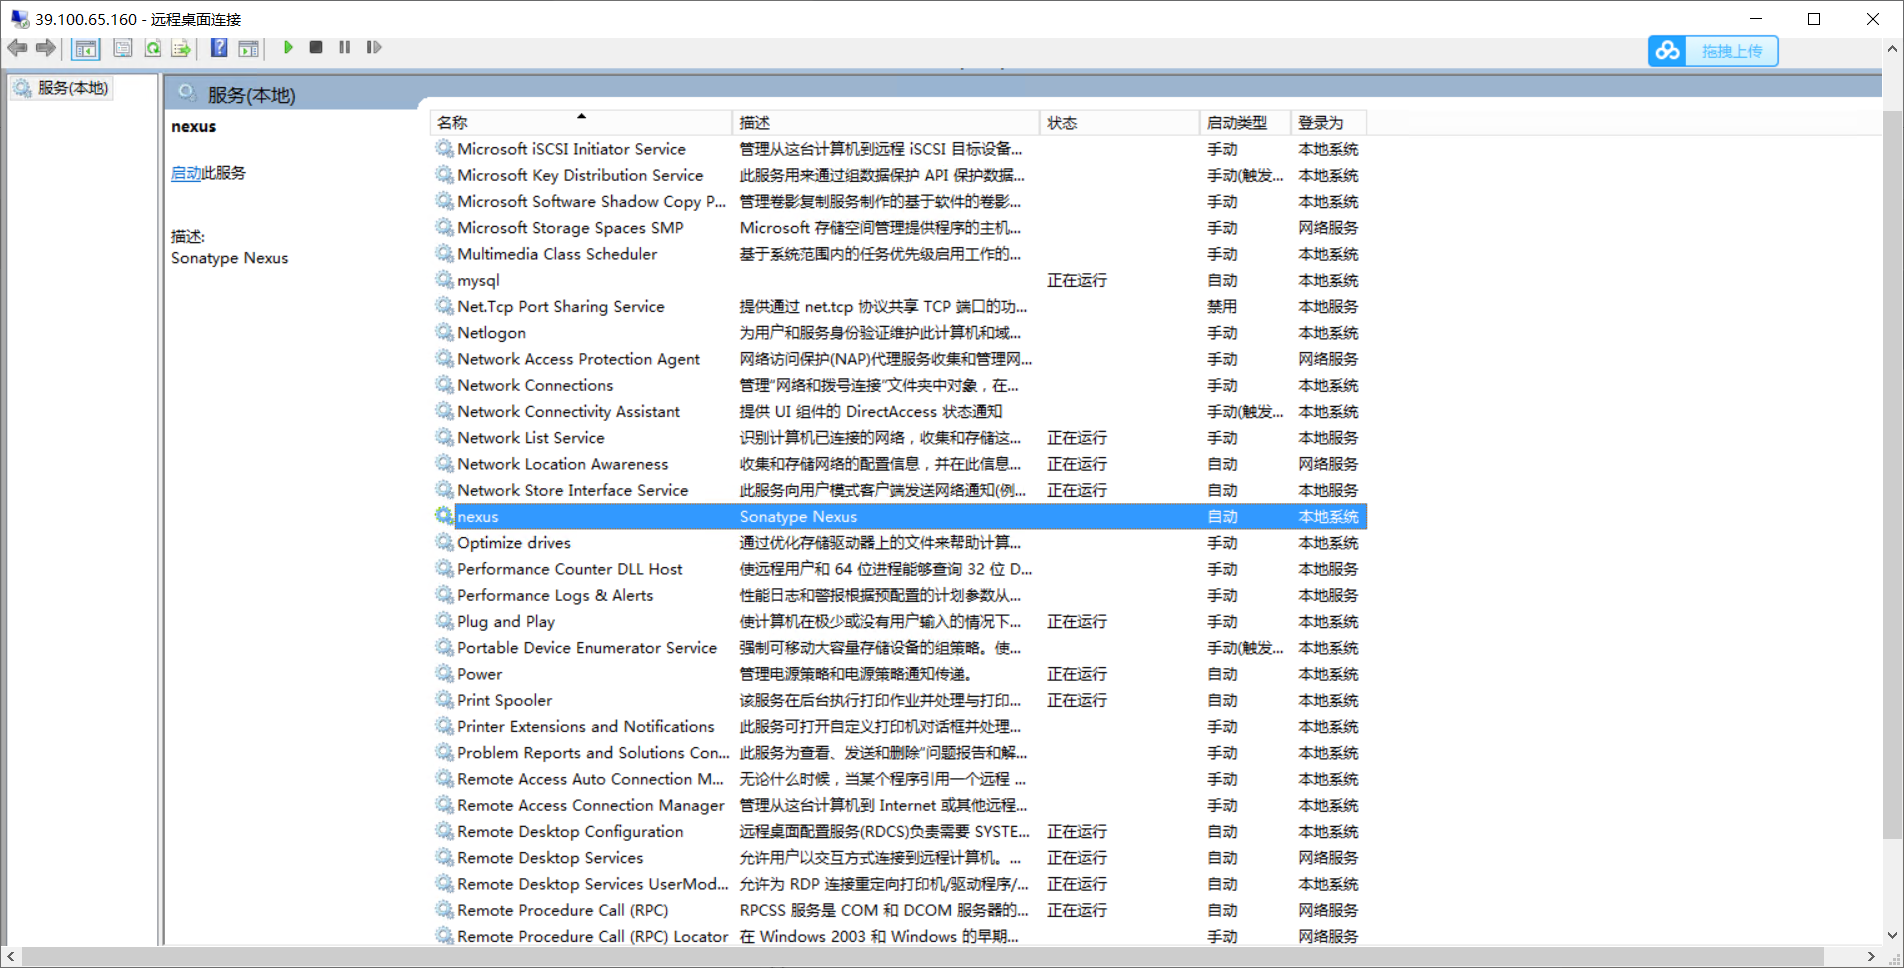Select the Net.Tcp Port Sharing Service row
Image resolution: width=1904 pixels, height=968 pixels.
coord(898,306)
